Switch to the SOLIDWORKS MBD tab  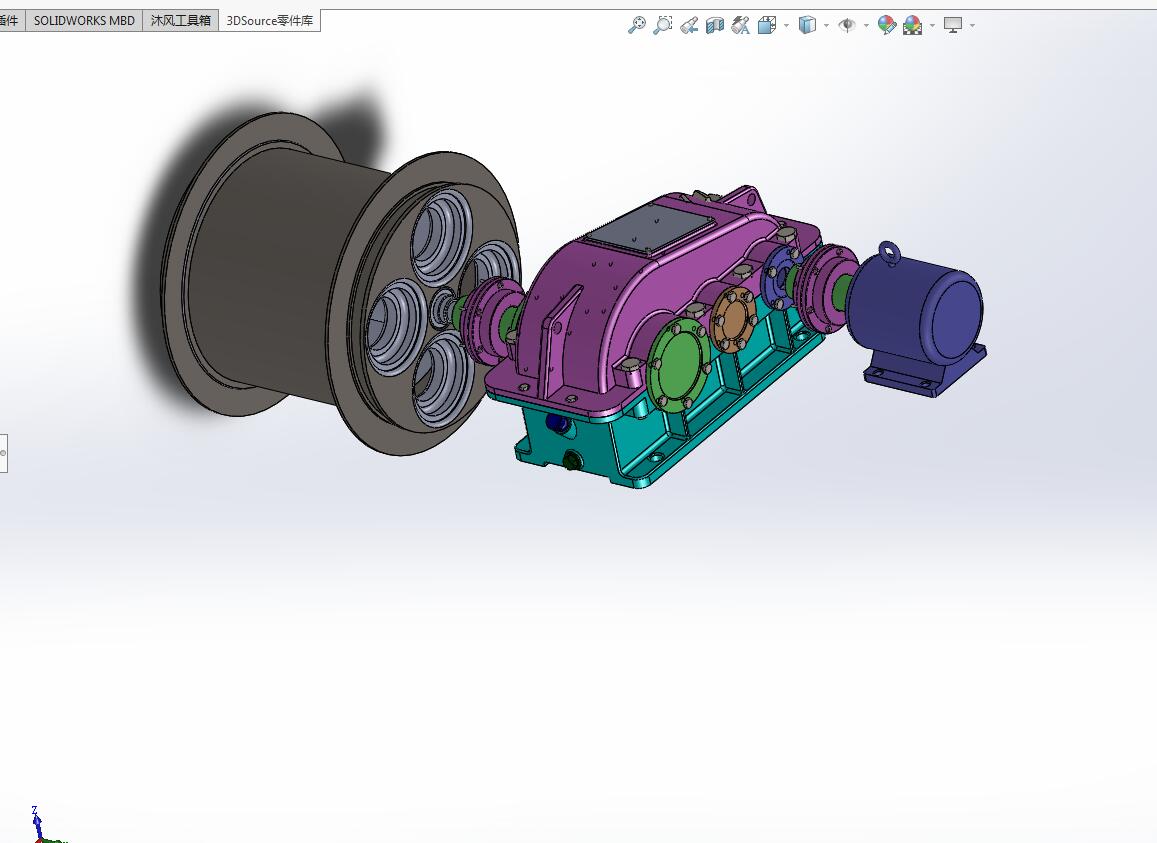83,19
